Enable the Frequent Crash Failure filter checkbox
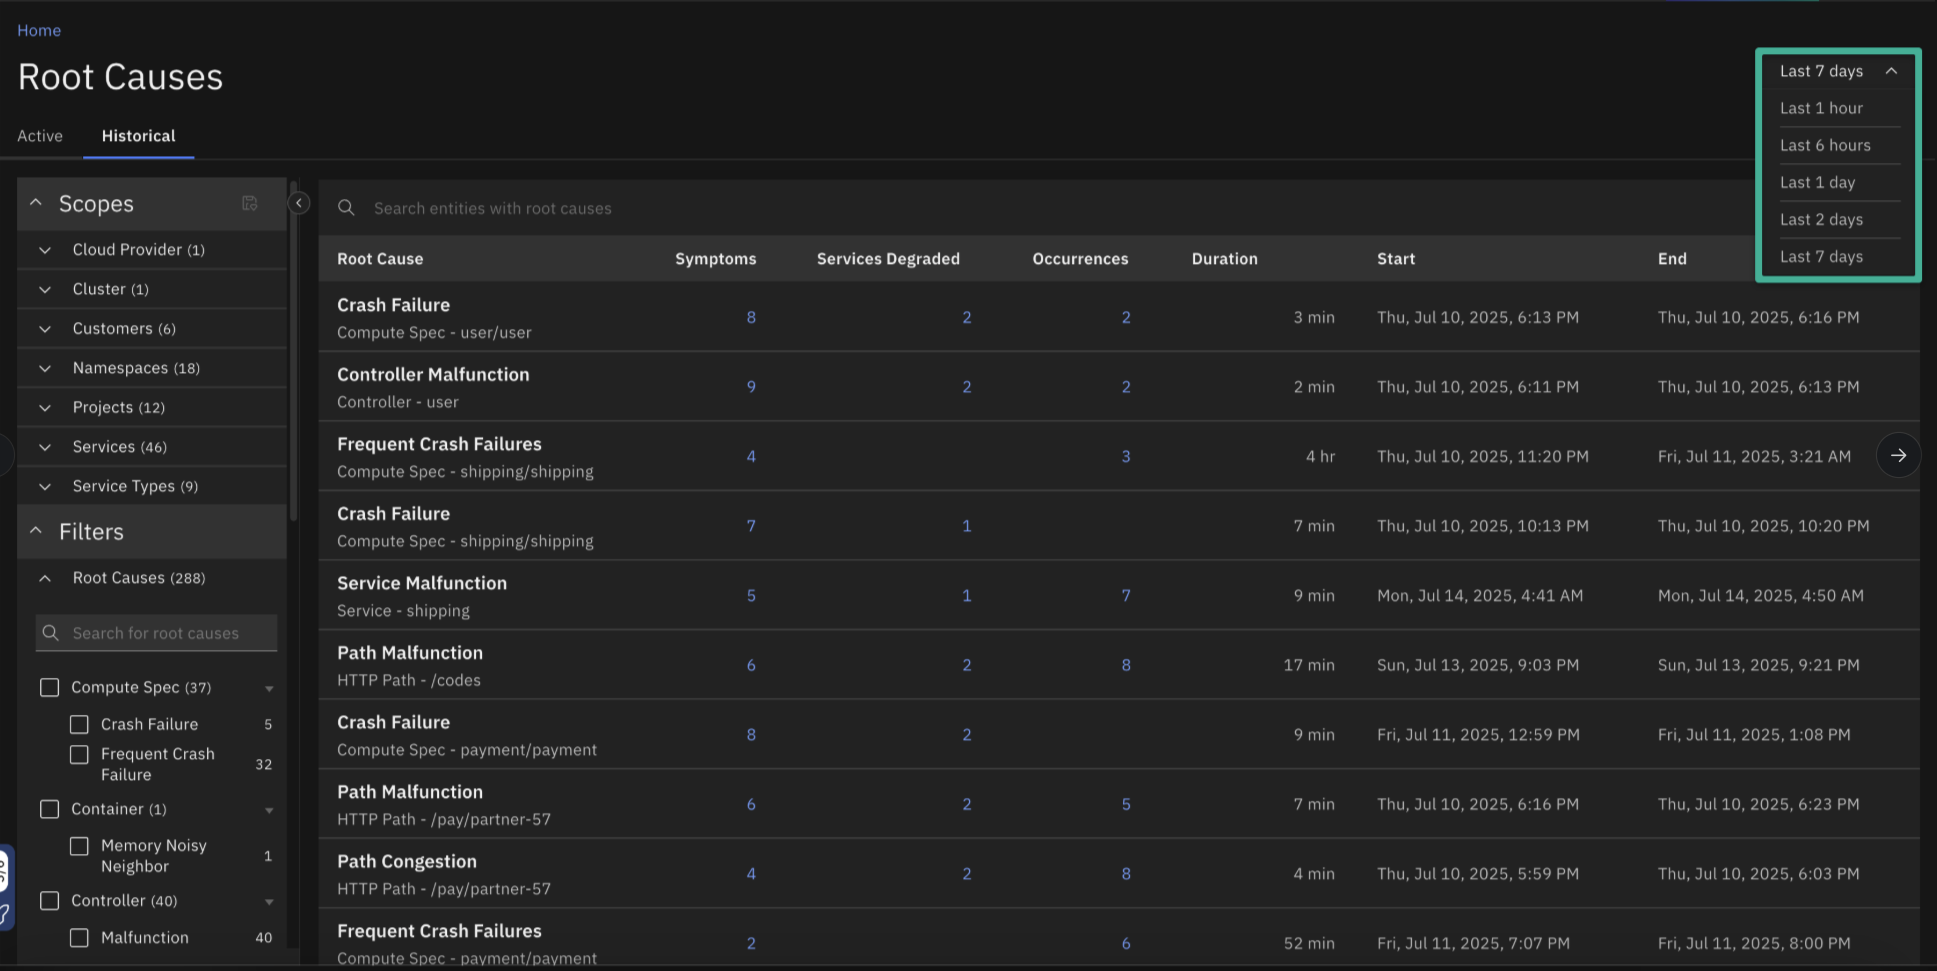The width and height of the screenshot is (1937, 971). pos(79,754)
